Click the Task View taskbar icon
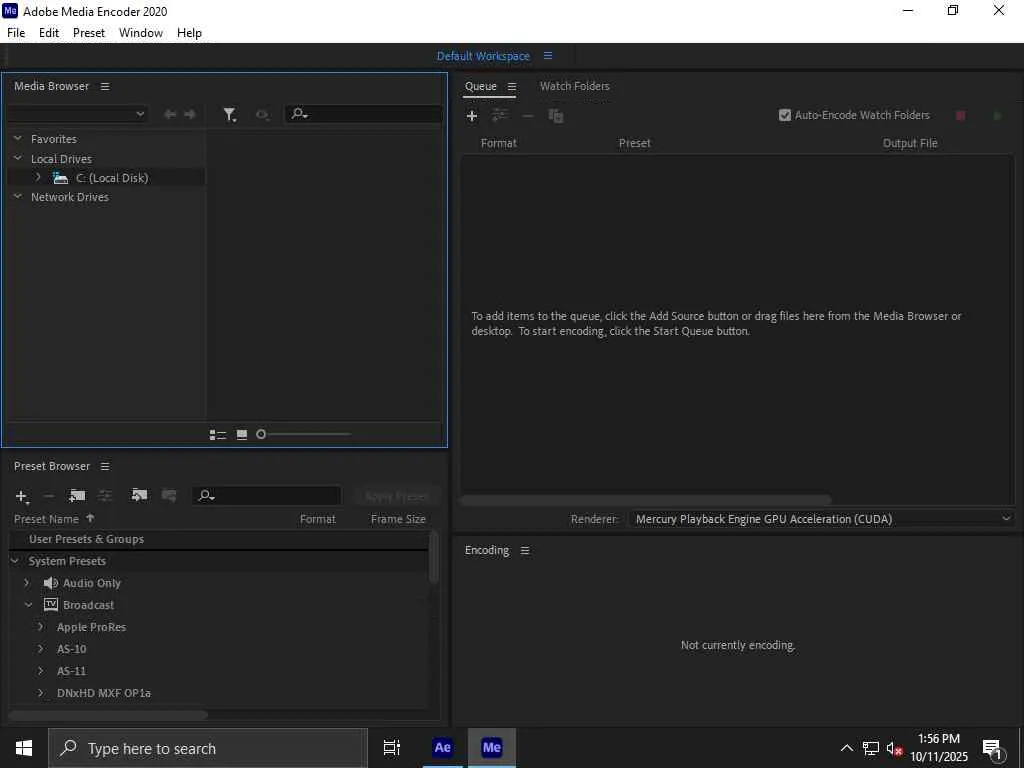 392,748
